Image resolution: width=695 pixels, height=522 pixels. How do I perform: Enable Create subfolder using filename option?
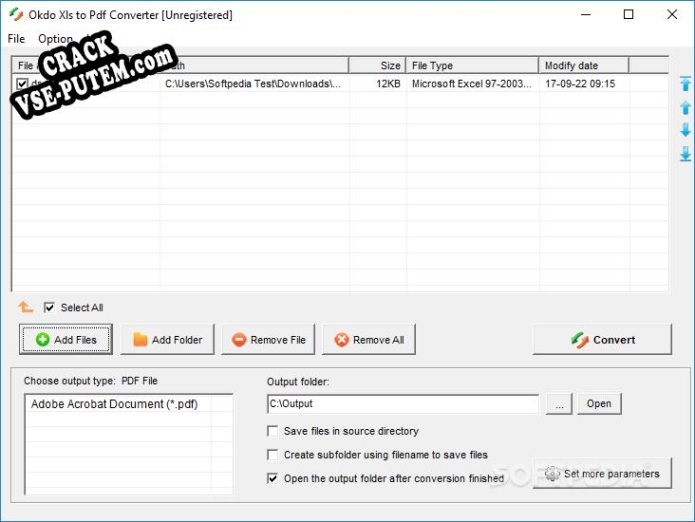[x=273, y=455]
